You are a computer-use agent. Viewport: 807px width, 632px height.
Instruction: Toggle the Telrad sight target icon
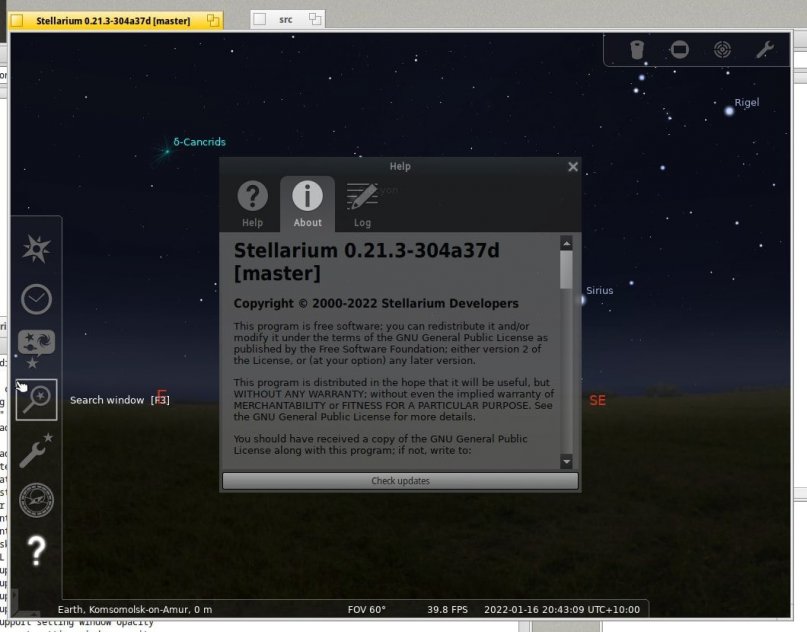point(722,49)
